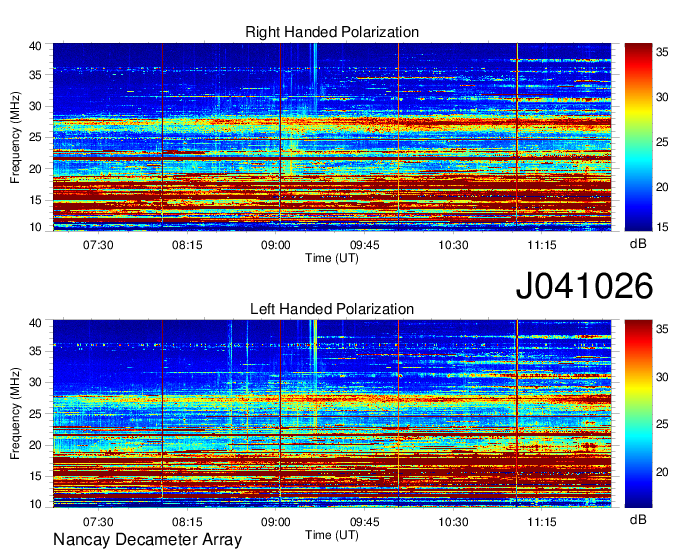Click the 25 MHz frequency tick on the Right Handed plot
Image resolution: width=680 pixels, height=552 pixels.
pyautogui.click(x=35, y=137)
